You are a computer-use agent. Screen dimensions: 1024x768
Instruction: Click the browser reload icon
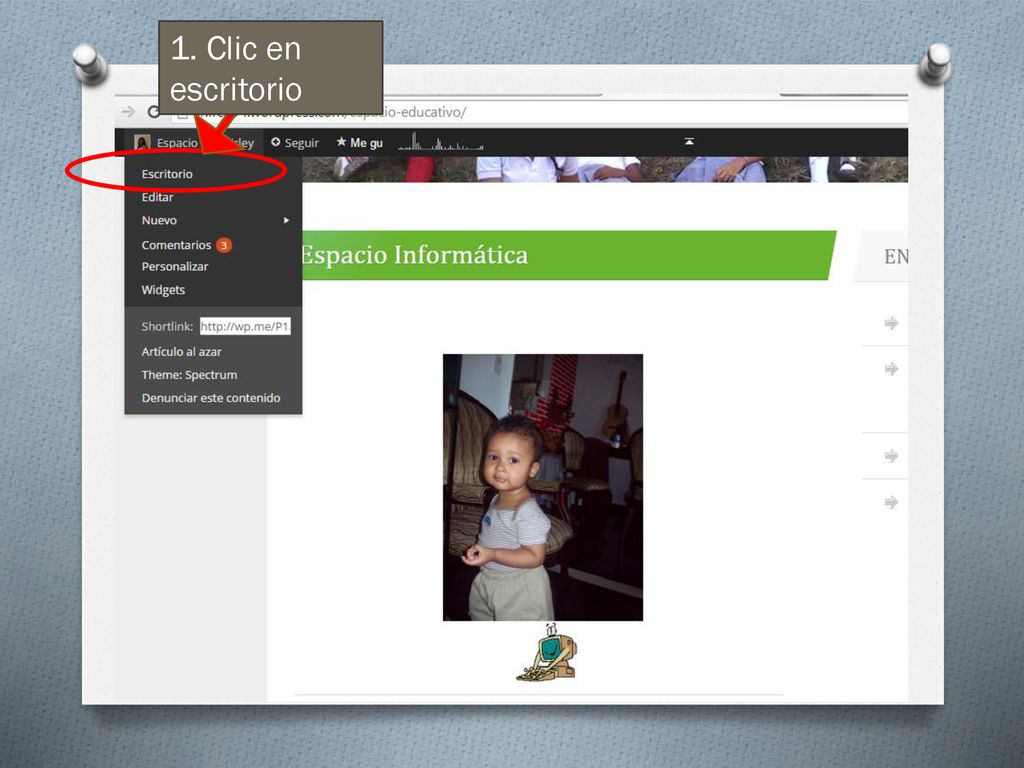point(153,112)
